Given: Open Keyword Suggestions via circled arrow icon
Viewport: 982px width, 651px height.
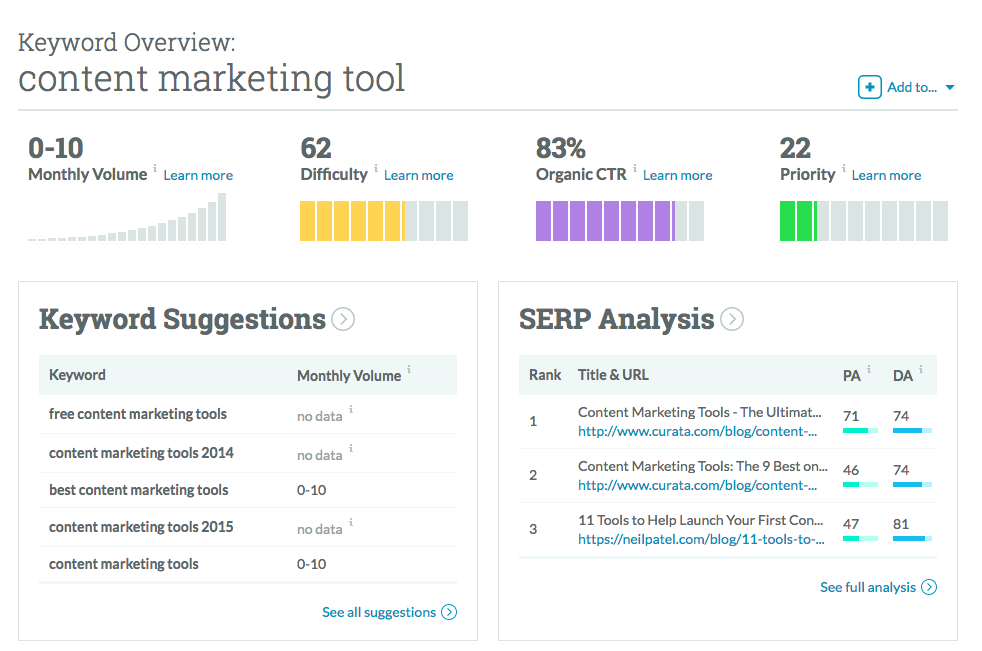Looking at the screenshot, I should point(343,319).
